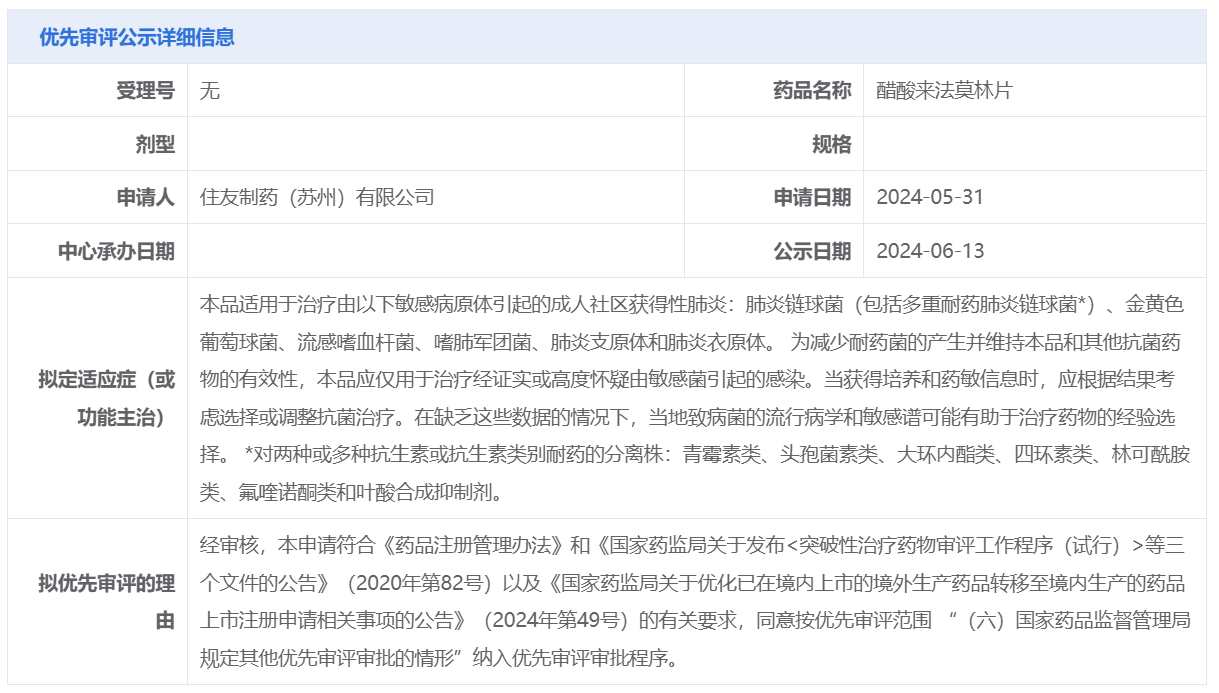Click the reason paragraph starting 经审核
This screenshot has height=693, width=1219.
(x=696, y=602)
